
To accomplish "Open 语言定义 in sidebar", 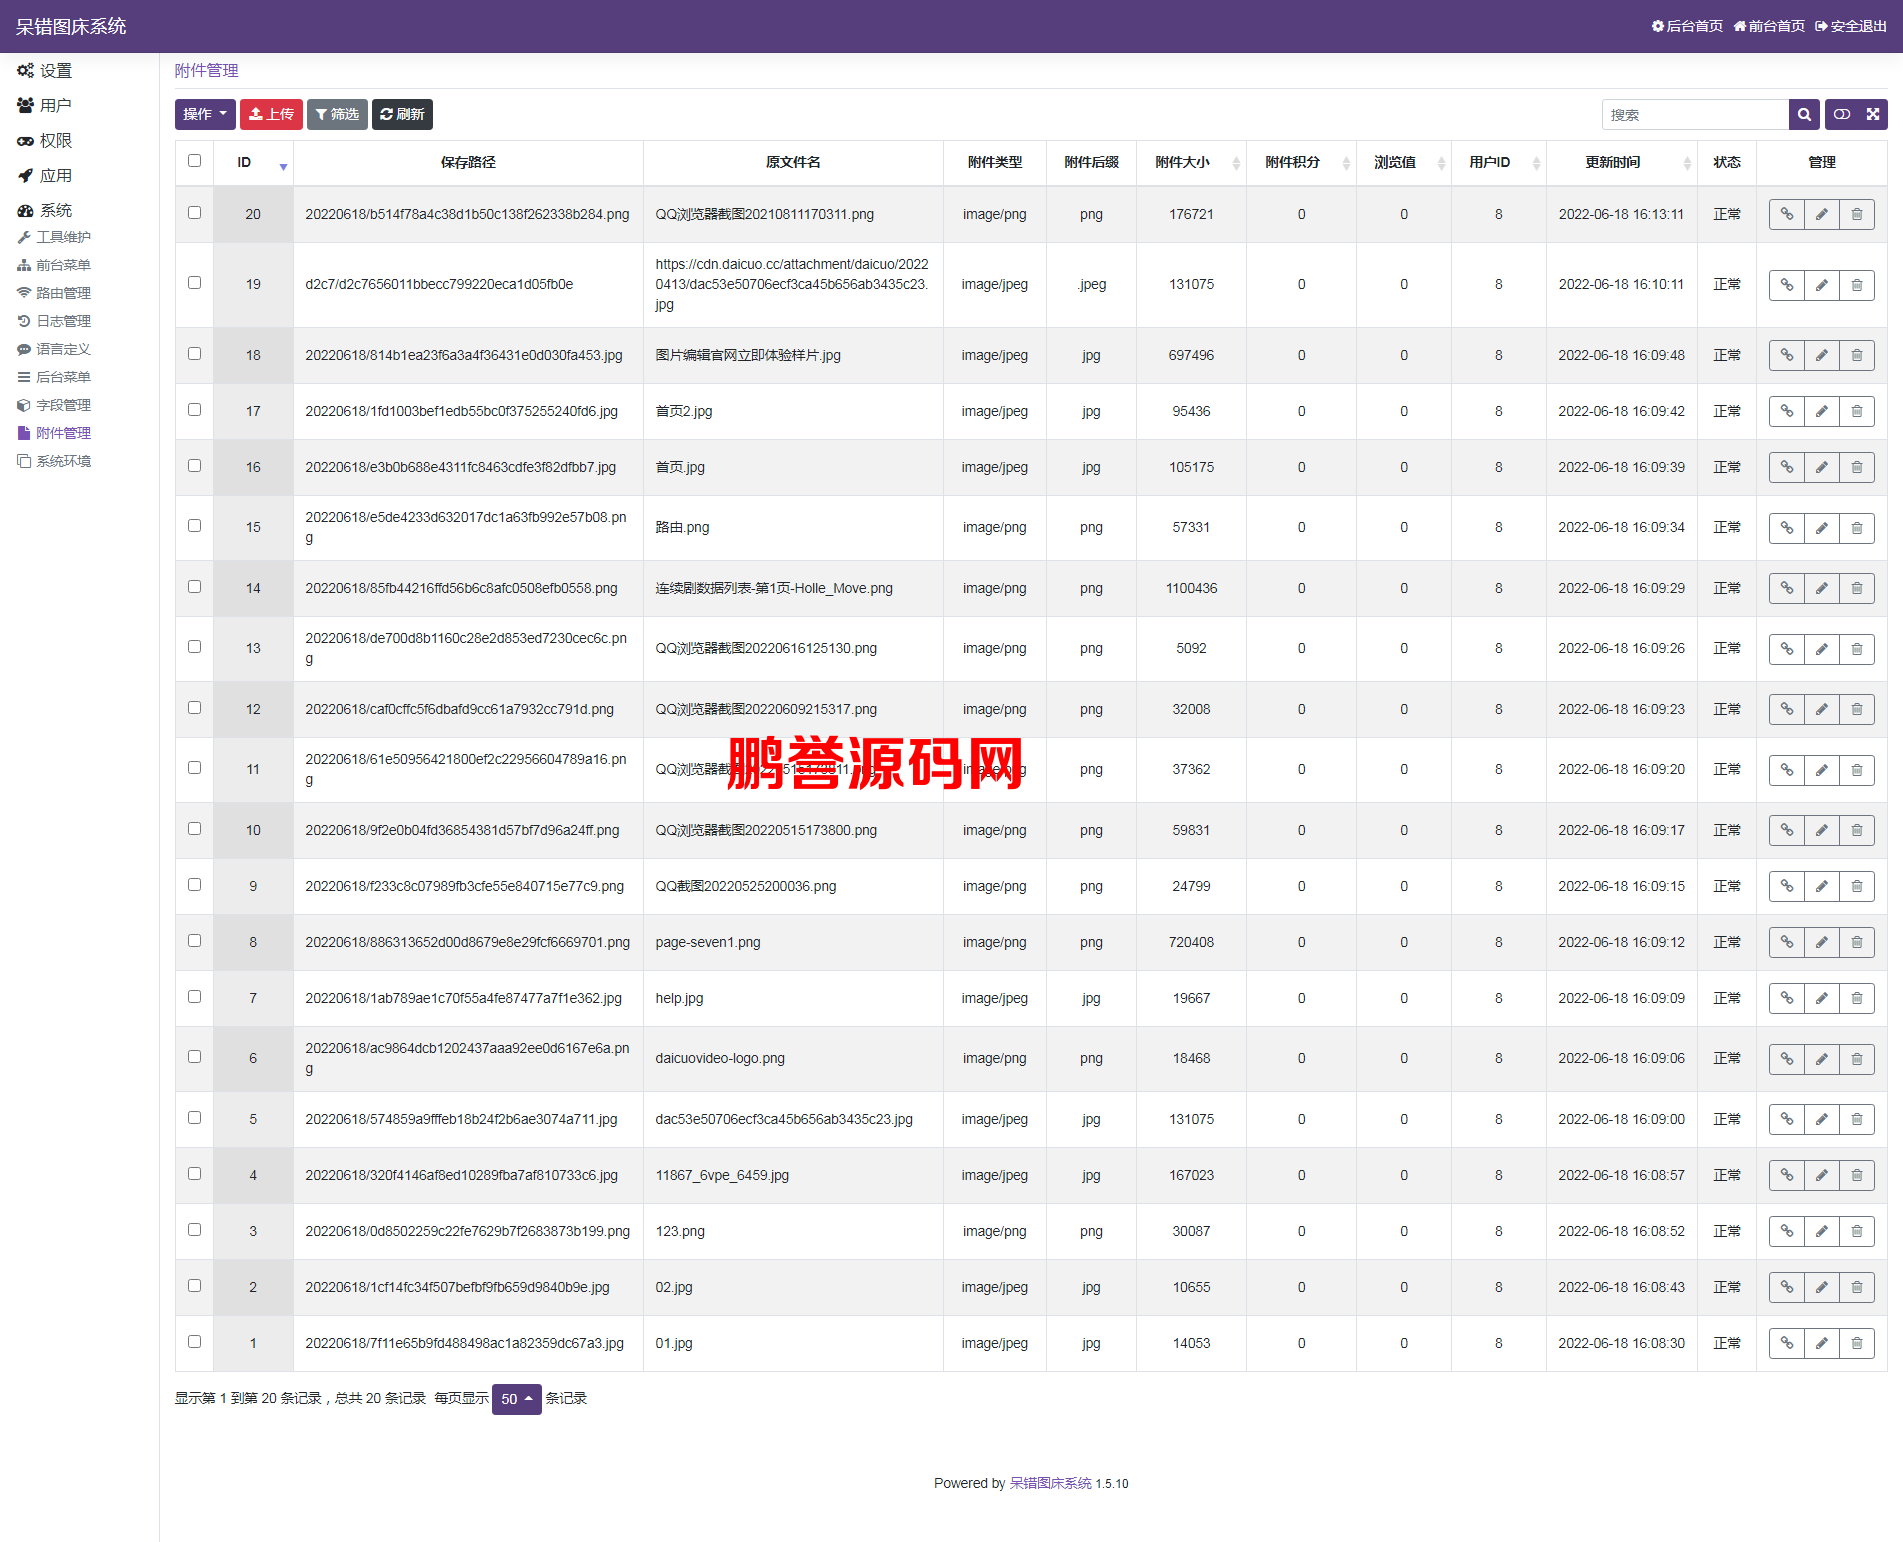I will coord(55,350).
